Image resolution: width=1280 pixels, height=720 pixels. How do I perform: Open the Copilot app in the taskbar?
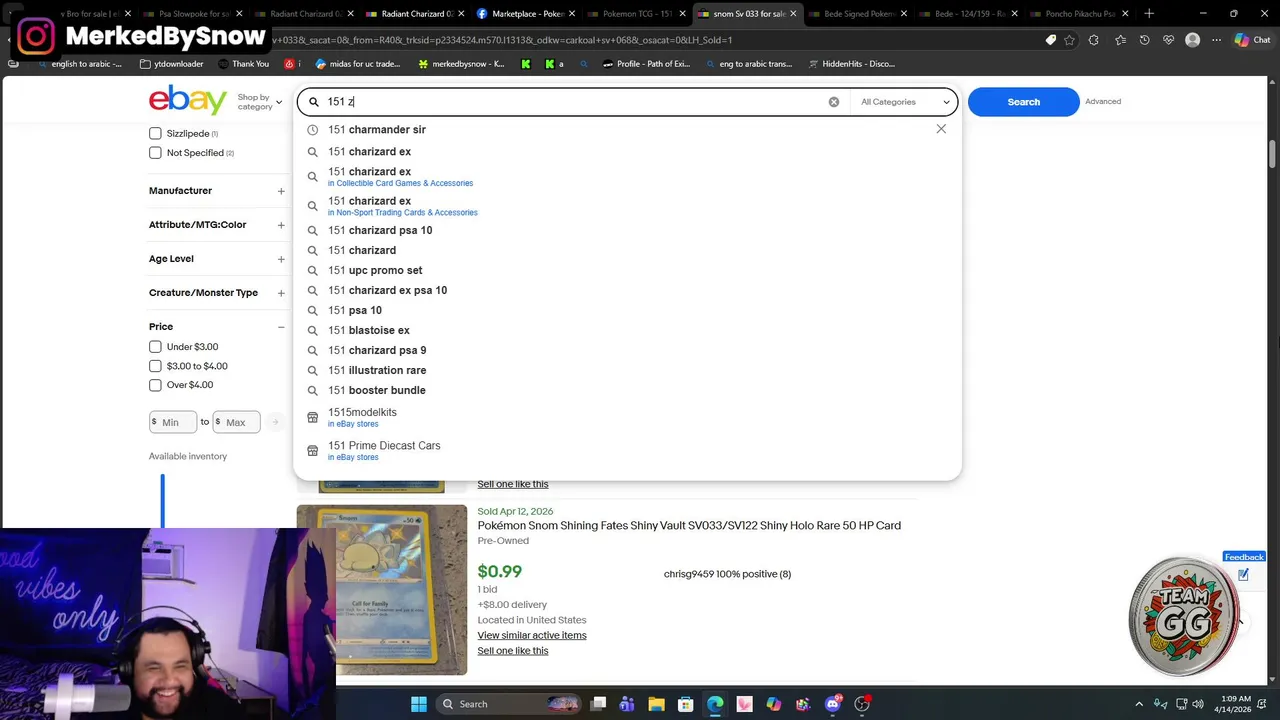(774, 704)
